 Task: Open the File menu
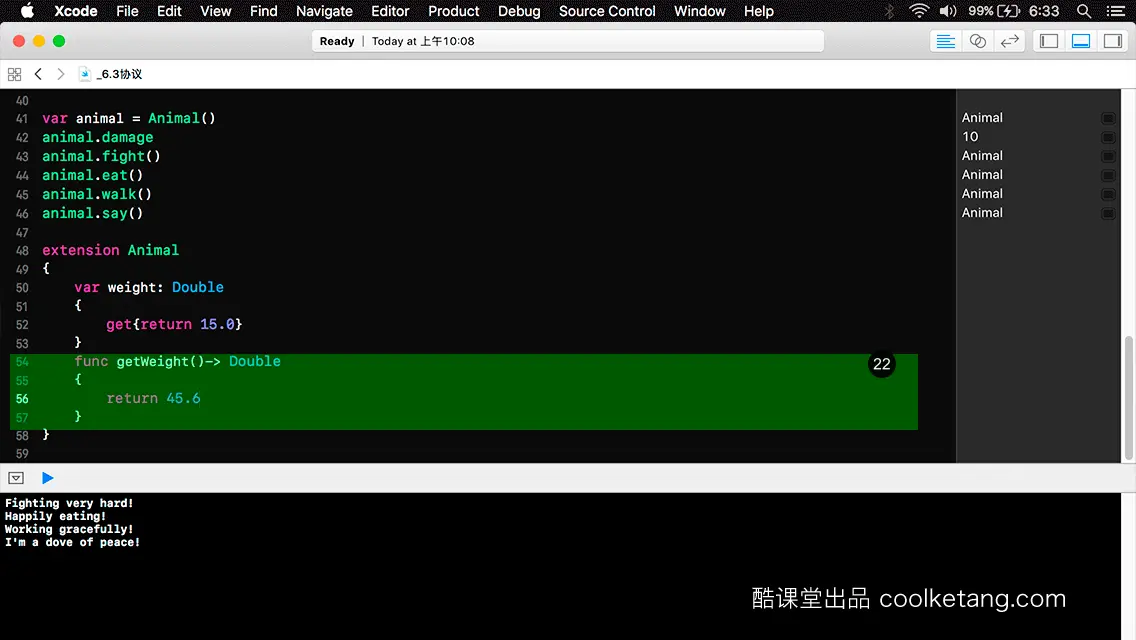[127, 11]
